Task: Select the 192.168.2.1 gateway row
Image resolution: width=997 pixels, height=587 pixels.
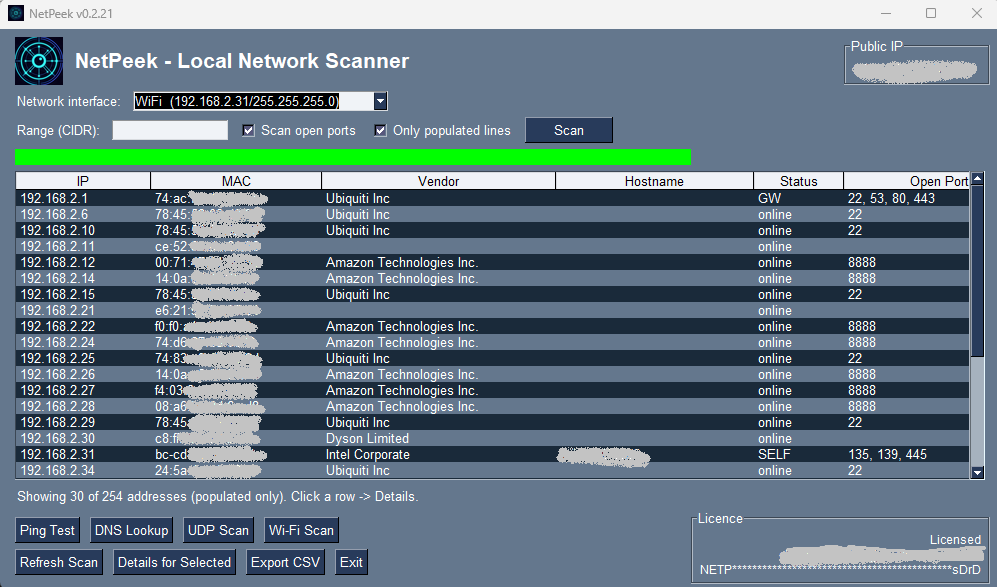Action: [x=493, y=198]
